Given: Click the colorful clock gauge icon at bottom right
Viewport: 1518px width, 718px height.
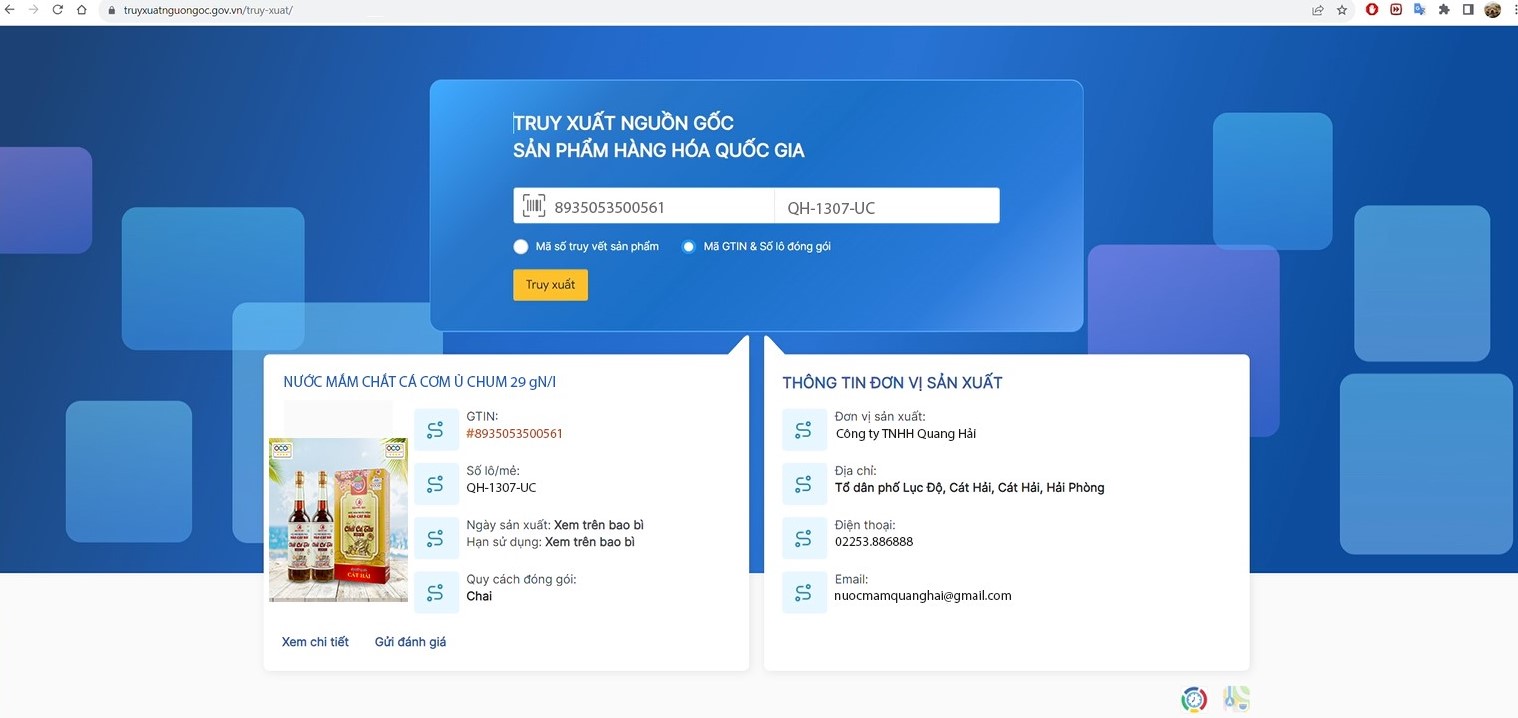Looking at the screenshot, I should pos(1194,699).
